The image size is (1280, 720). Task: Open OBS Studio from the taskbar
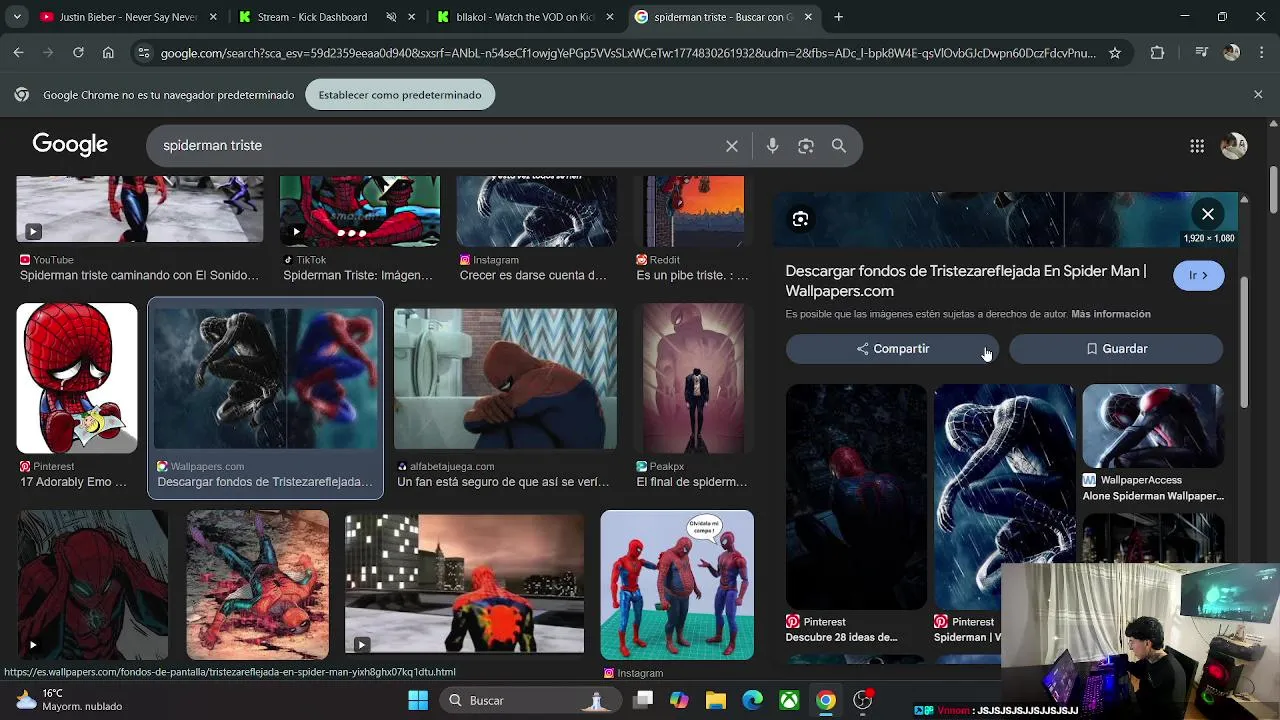click(862, 700)
